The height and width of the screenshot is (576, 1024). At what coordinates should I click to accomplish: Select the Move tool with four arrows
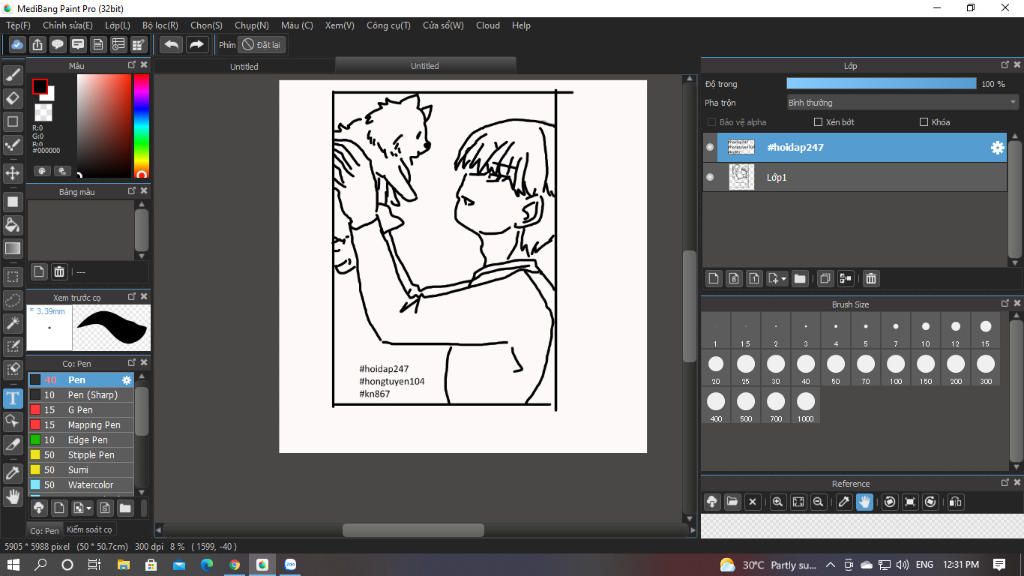[12, 173]
